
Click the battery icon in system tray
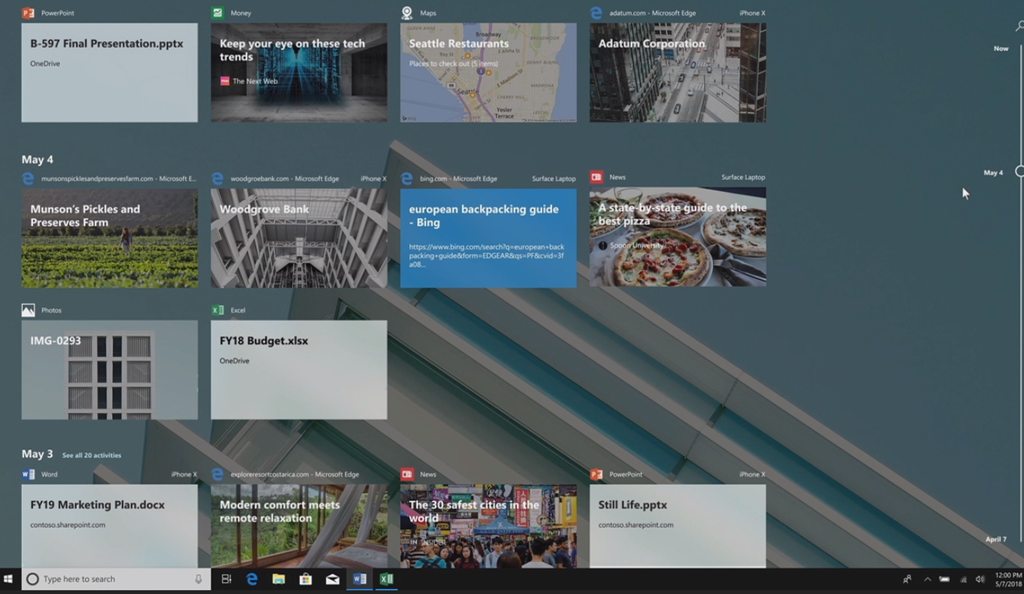[x=944, y=579]
